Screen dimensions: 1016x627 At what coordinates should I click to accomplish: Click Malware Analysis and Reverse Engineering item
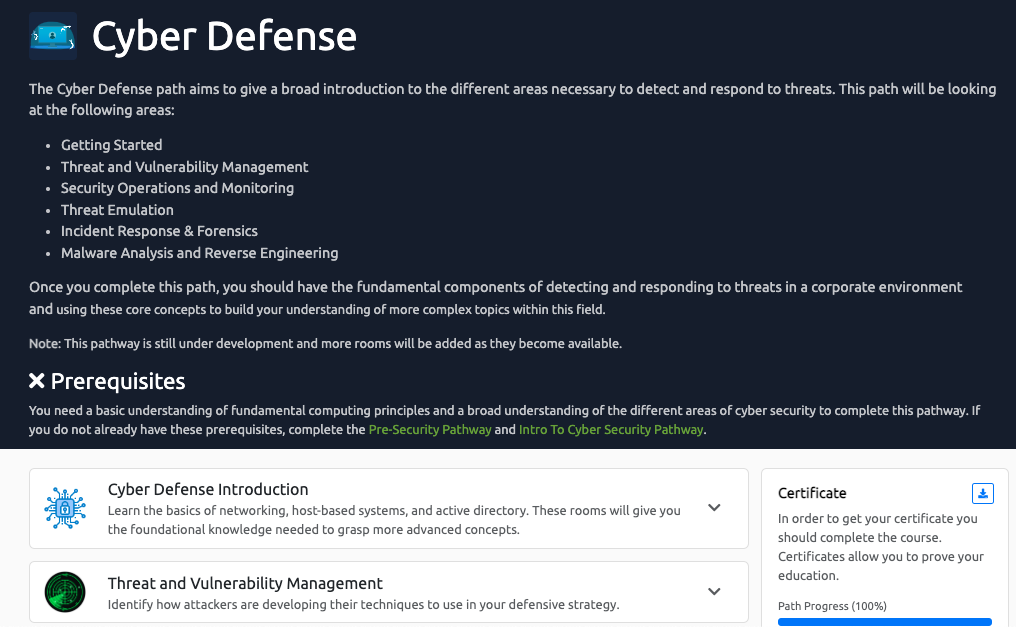[200, 253]
